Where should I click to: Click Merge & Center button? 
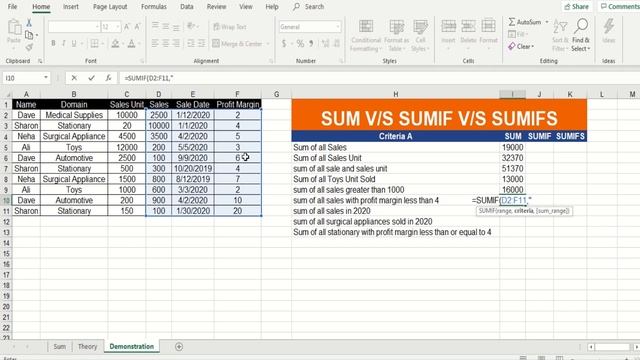pyautogui.click(x=238, y=43)
